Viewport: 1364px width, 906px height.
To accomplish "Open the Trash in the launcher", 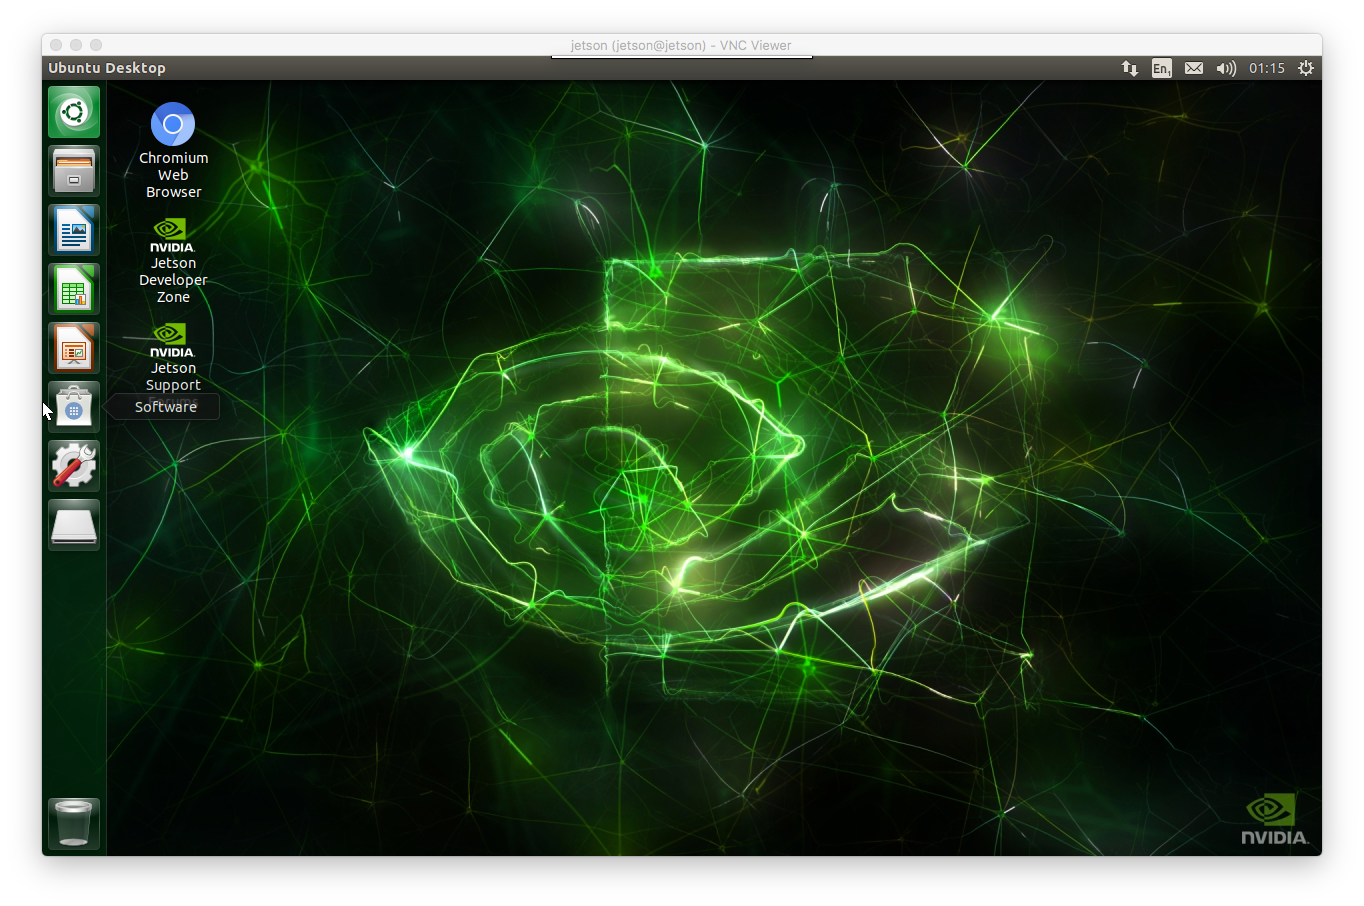I will 74,824.
